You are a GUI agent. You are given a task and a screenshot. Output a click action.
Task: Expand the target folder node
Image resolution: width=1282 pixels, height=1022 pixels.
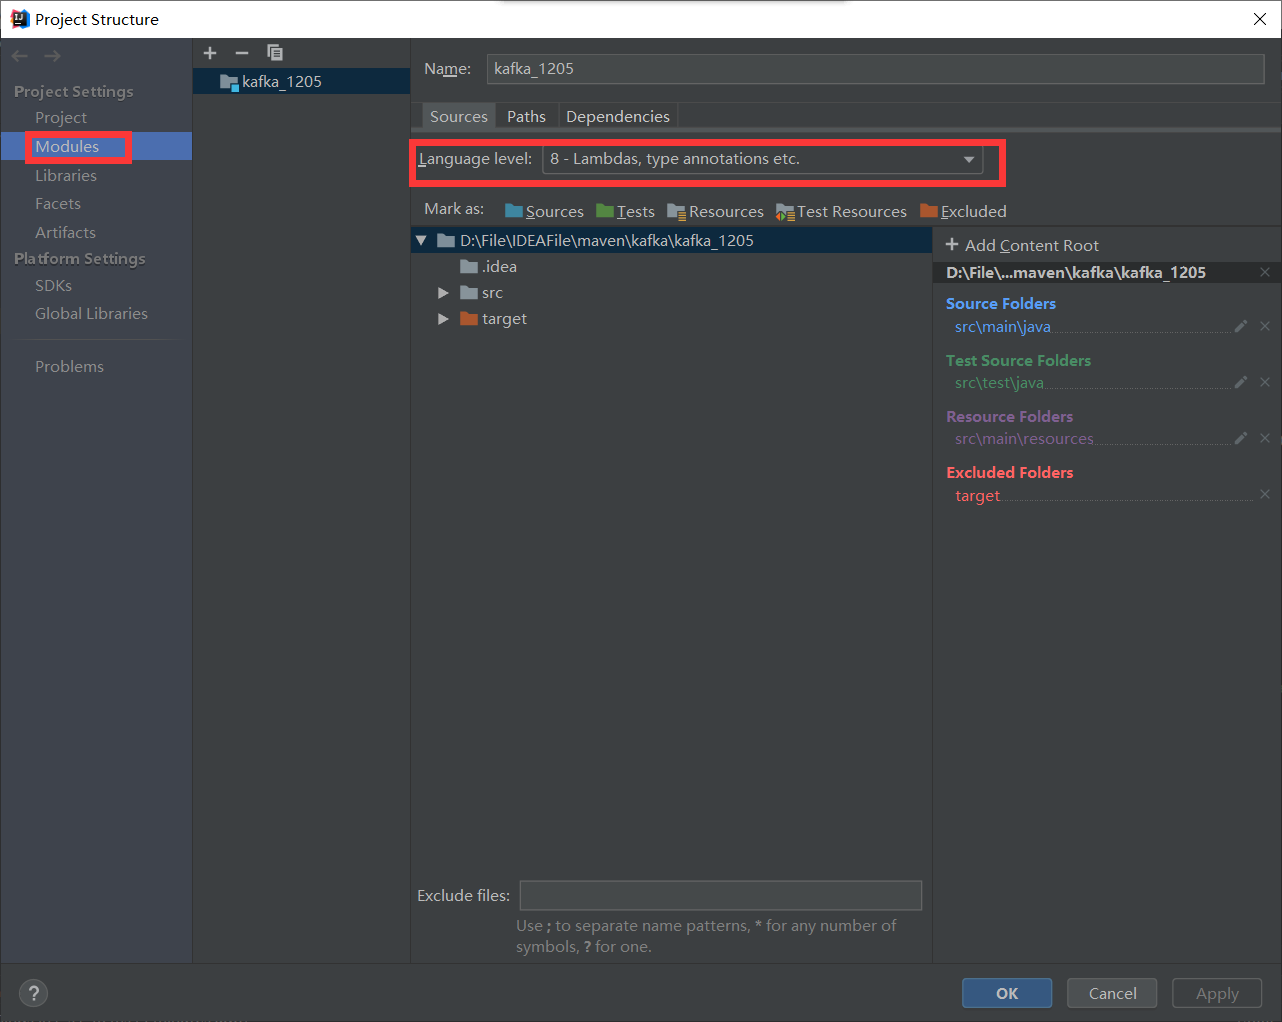(443, 318)
